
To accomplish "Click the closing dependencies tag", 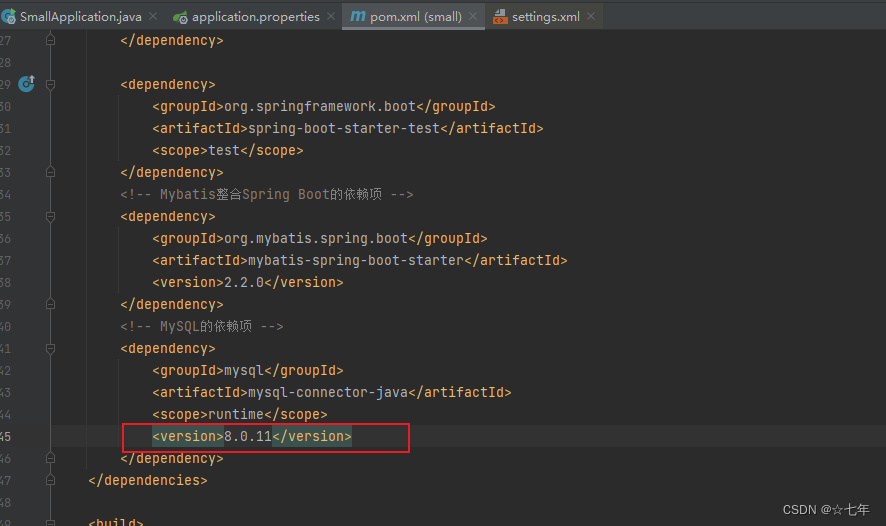I will (x=148, y=480).
